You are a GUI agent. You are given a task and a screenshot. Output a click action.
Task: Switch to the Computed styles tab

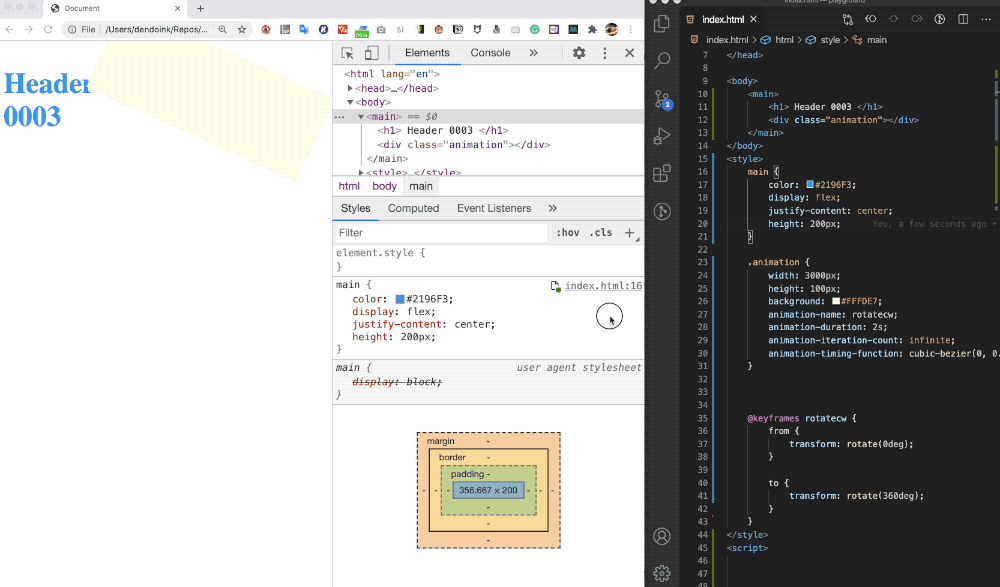tap(413, 208)
